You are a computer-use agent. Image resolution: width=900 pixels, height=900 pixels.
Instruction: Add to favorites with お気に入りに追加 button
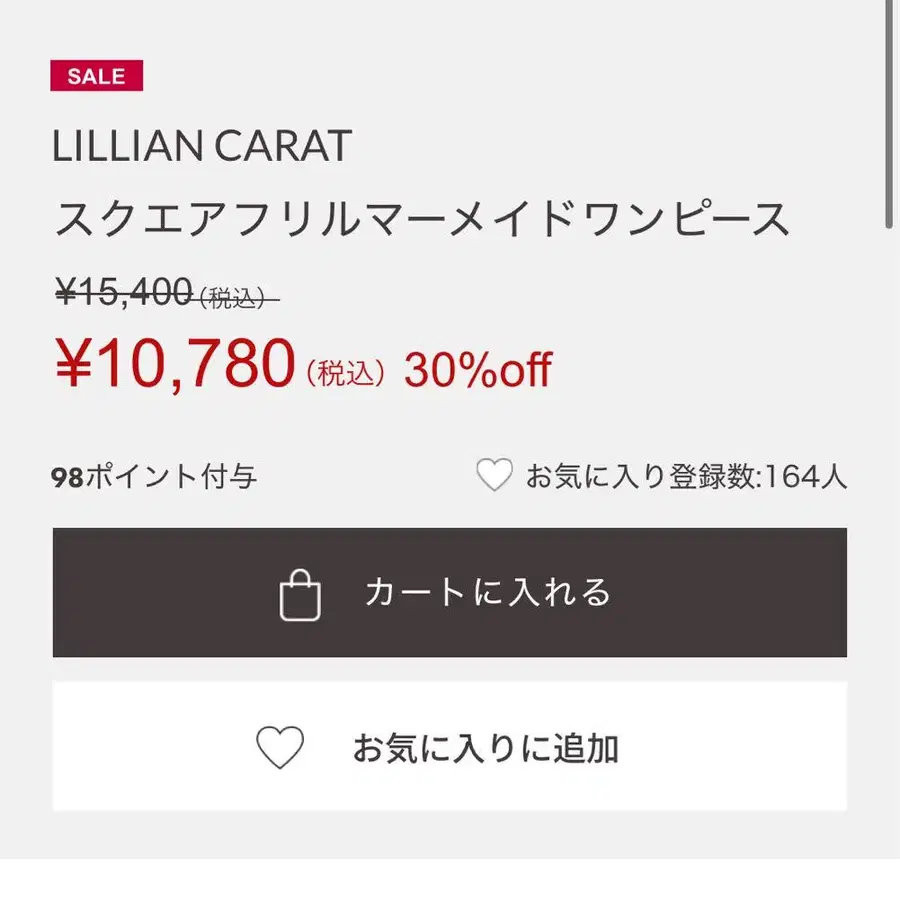coord(449,746)
